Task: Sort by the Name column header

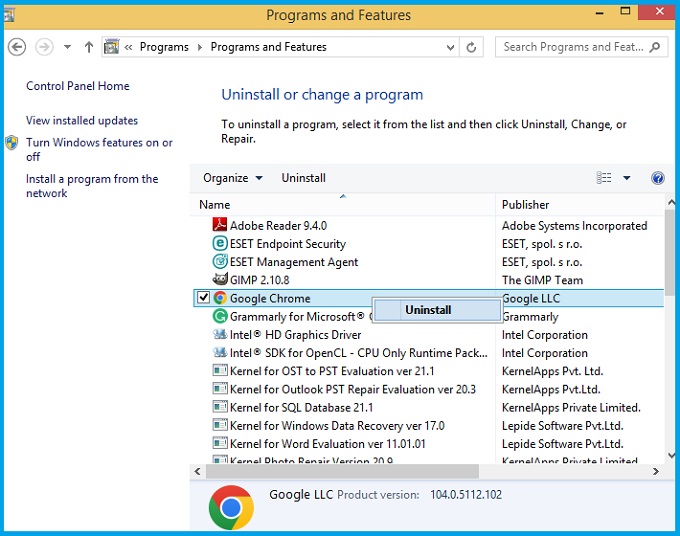Action: click(x=343, y=204)
